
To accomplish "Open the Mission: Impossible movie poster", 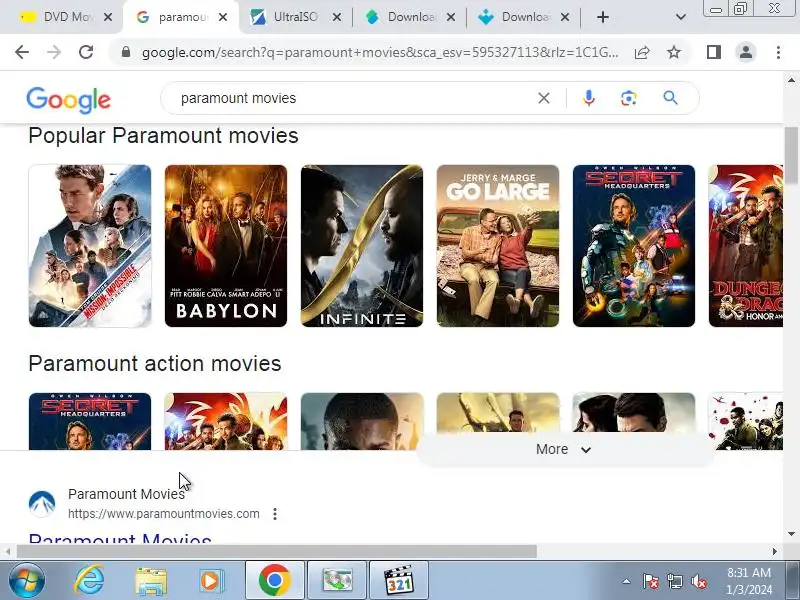I will [90, 246].
